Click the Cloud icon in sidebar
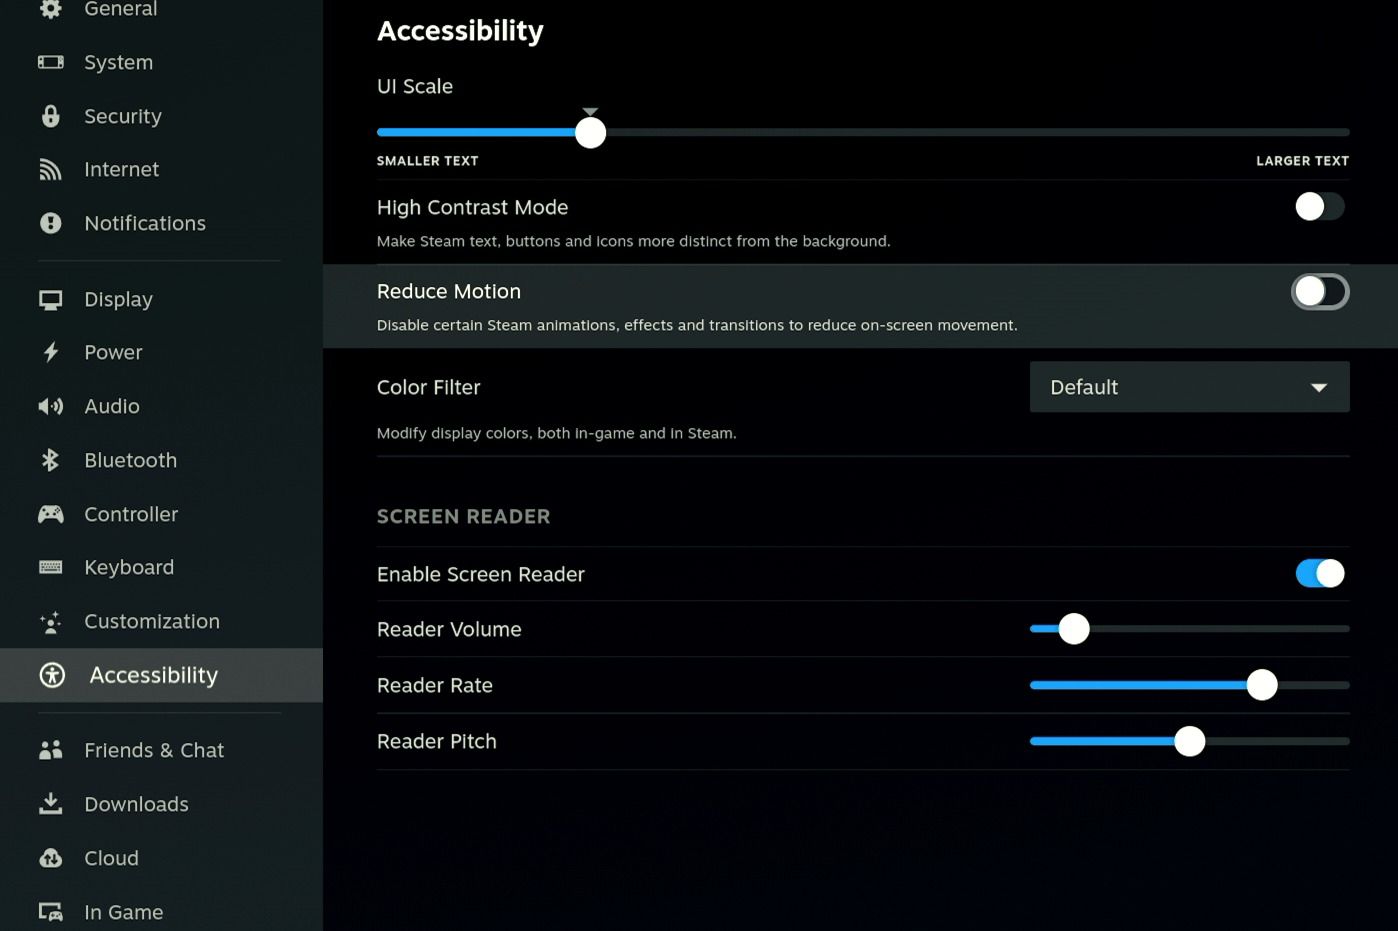 [x=50, y=858]
